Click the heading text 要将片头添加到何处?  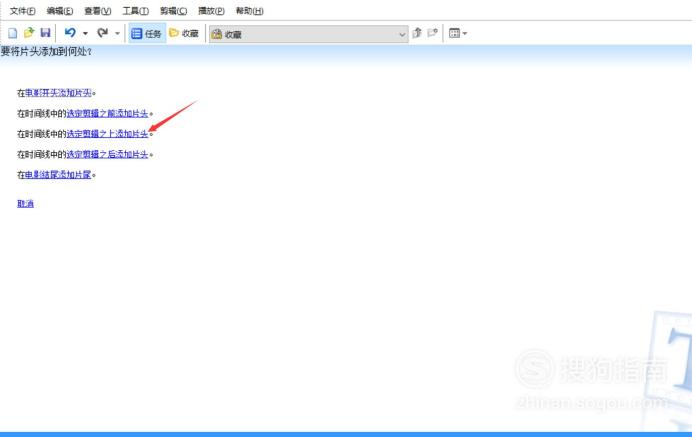click(x=46, y=51)
